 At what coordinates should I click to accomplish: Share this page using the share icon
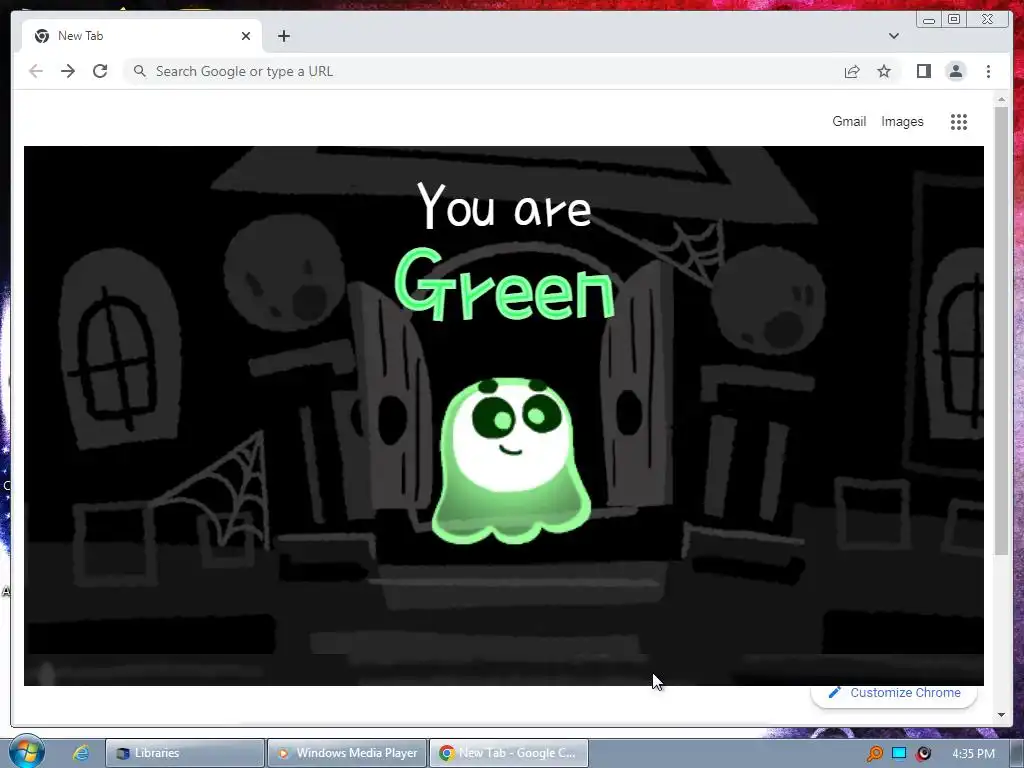pyautogui.click(x=852, y=71)
